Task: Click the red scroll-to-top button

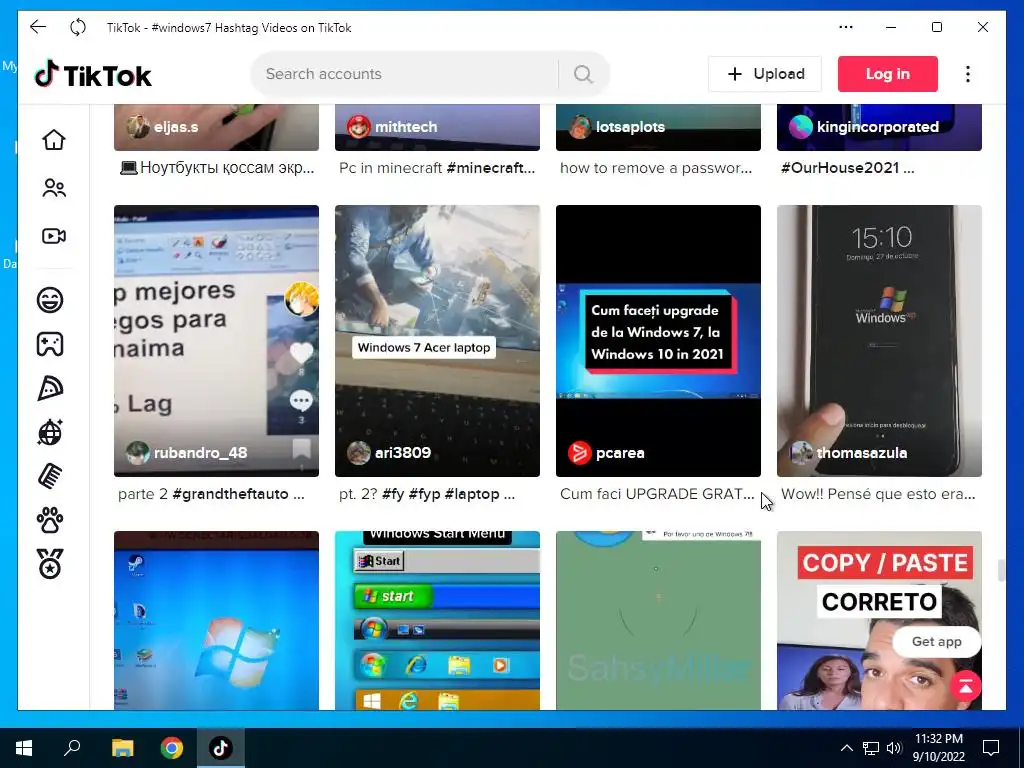Action: (966, 686)
